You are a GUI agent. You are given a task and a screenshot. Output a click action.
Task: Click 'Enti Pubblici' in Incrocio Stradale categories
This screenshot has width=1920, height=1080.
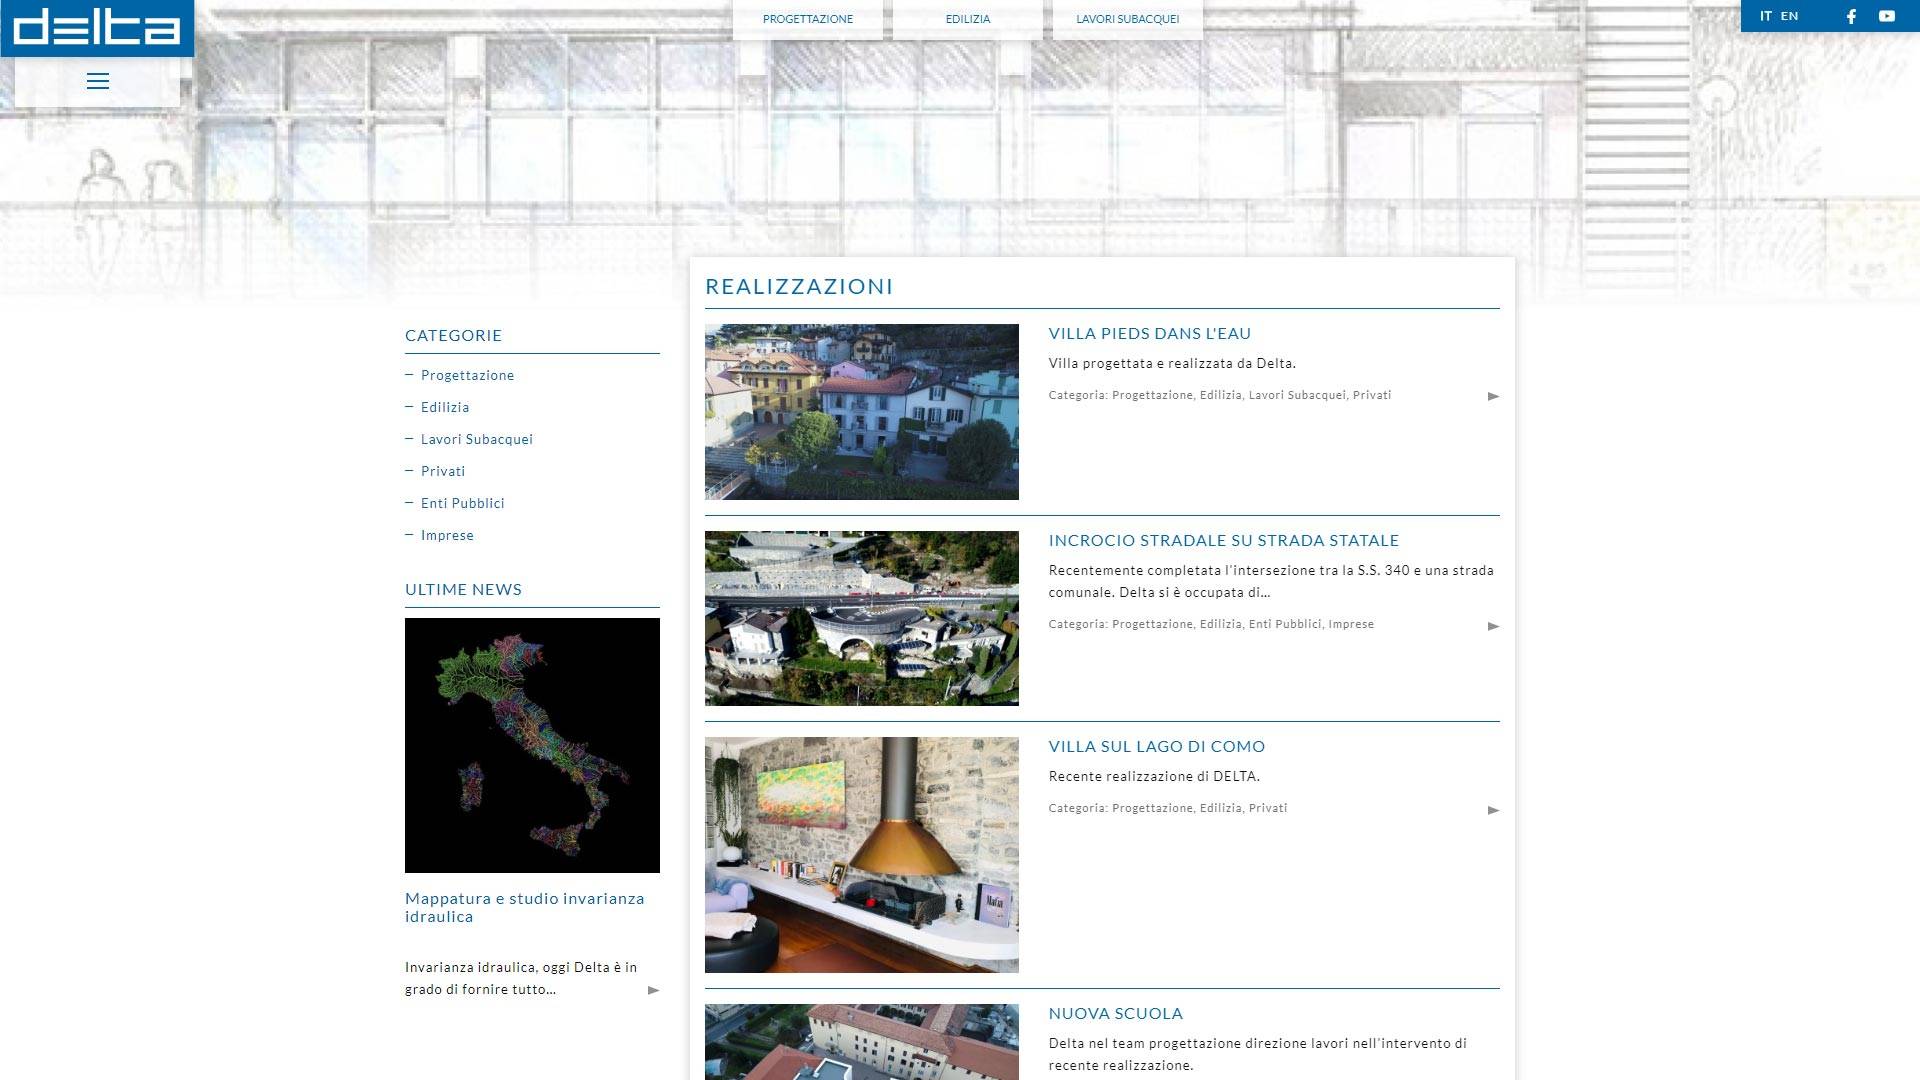pos(1285,624)
